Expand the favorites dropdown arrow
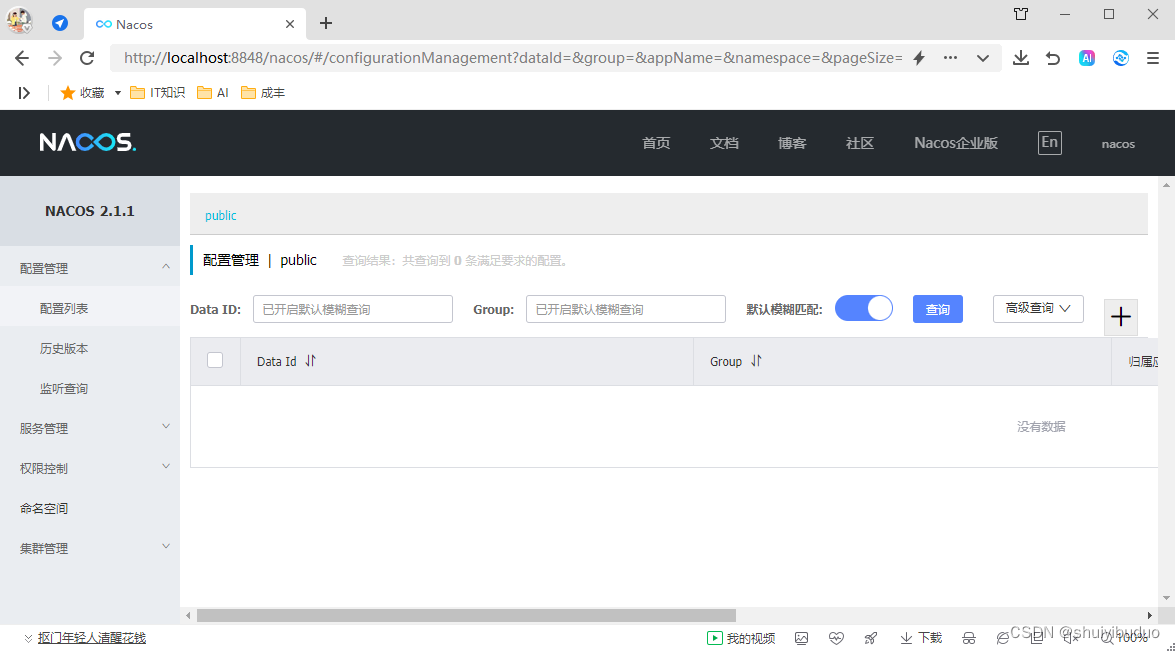 point(118,93)
